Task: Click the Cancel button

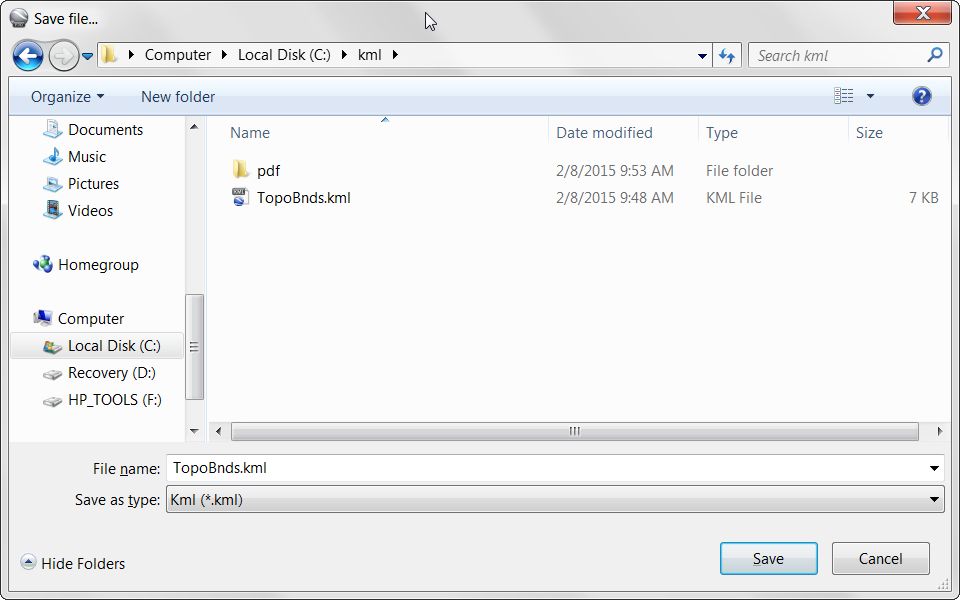Action: click(880, 558)
